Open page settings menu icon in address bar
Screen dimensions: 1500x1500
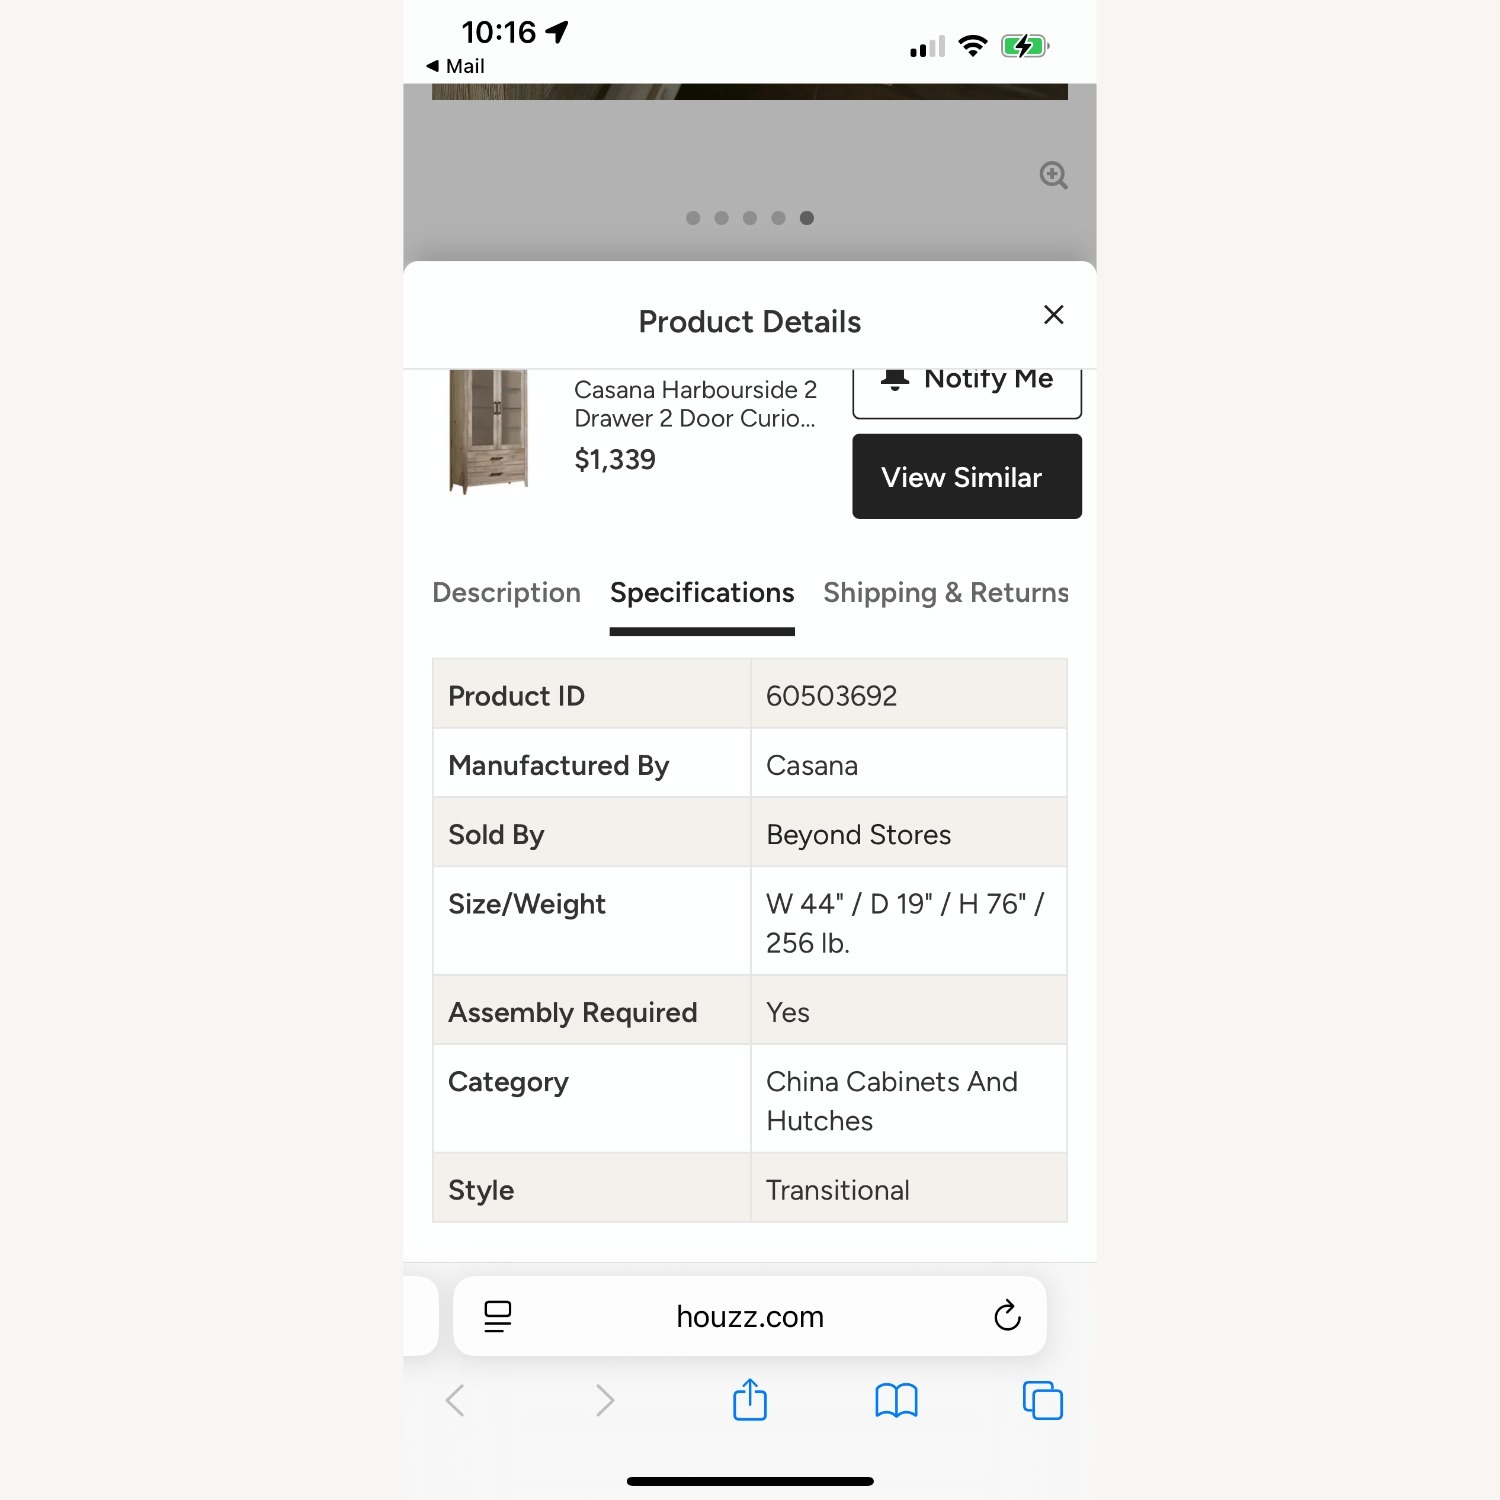point(497,1316)
